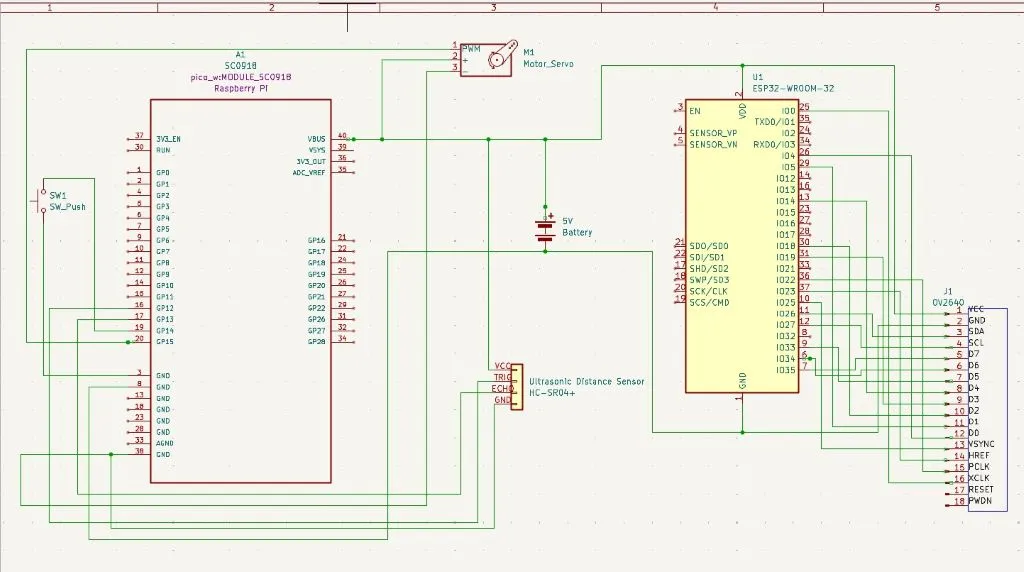The height and width of the screenshot is (572, 1024).
Task: Click the 'SENSOR_VP' pin label
Action: click(x=713, y=133)
